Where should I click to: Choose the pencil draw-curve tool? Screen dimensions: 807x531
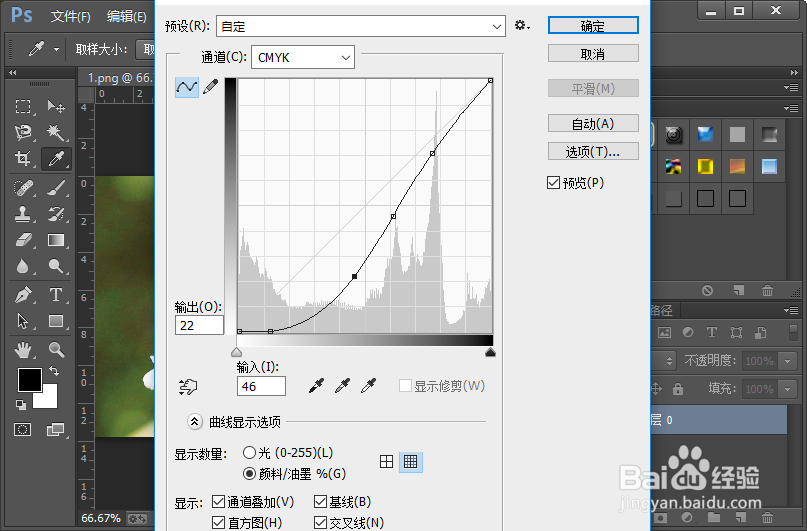pyautogui.click(x=210, y=86)
